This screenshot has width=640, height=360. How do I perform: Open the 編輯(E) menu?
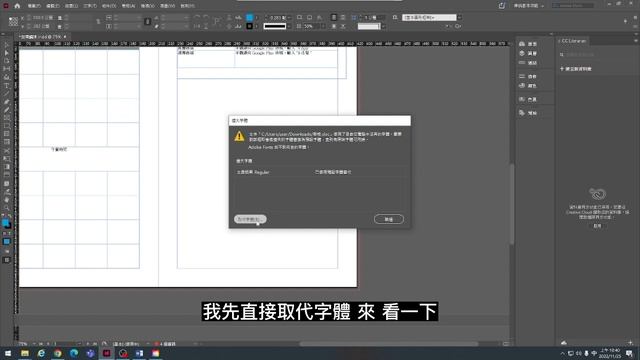tap(53, 6)
